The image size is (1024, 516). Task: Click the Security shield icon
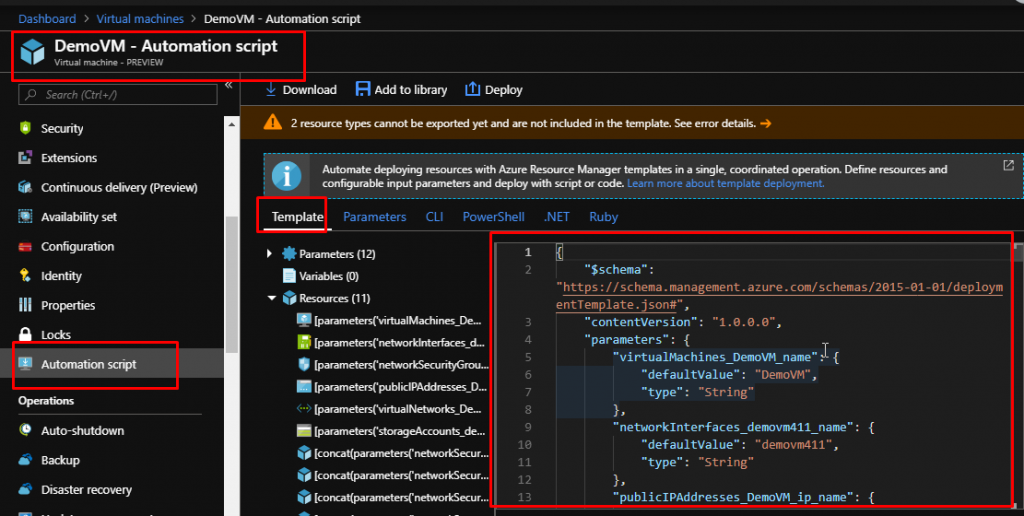click(x=25, y=128)
